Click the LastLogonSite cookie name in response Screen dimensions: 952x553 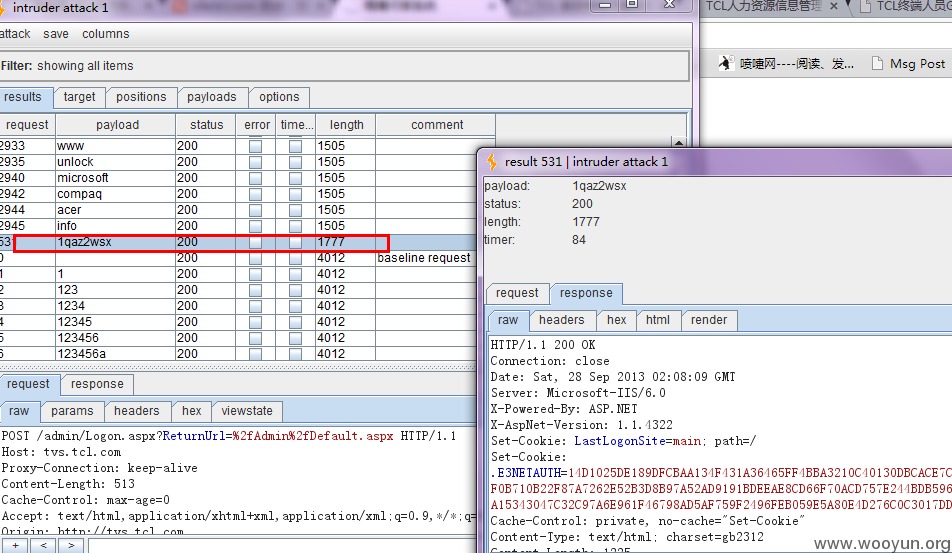[619, 441]
